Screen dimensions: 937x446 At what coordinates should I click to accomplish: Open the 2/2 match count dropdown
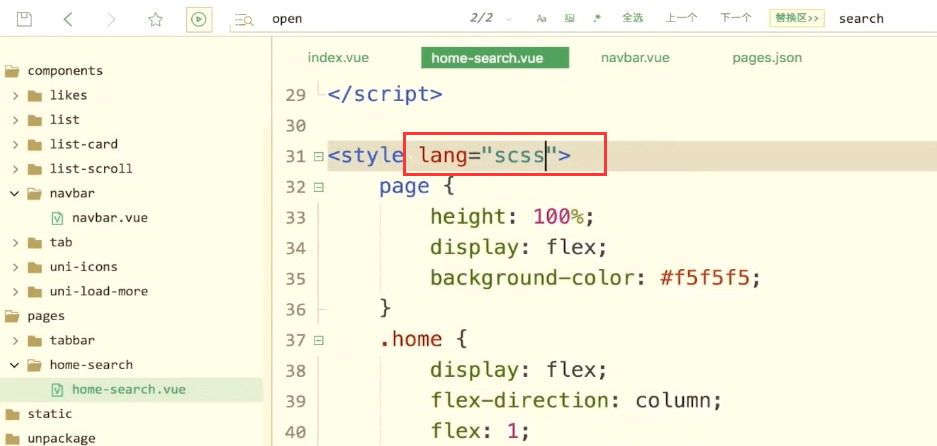click(x=509, y=19)
